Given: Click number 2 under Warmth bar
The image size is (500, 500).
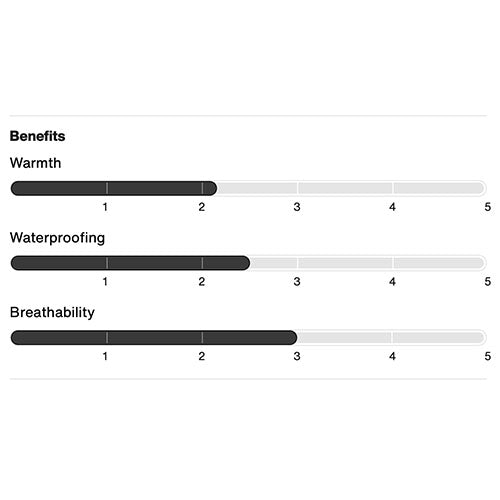Looking at the screenshot, I should click(202, 207).
